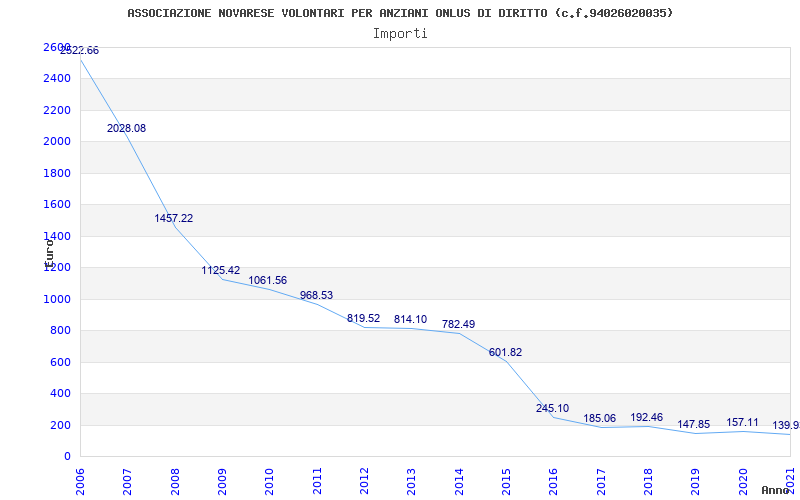Click the 2019 year axis label
This screenshot has width=800, height=500.
click(695, 482)
